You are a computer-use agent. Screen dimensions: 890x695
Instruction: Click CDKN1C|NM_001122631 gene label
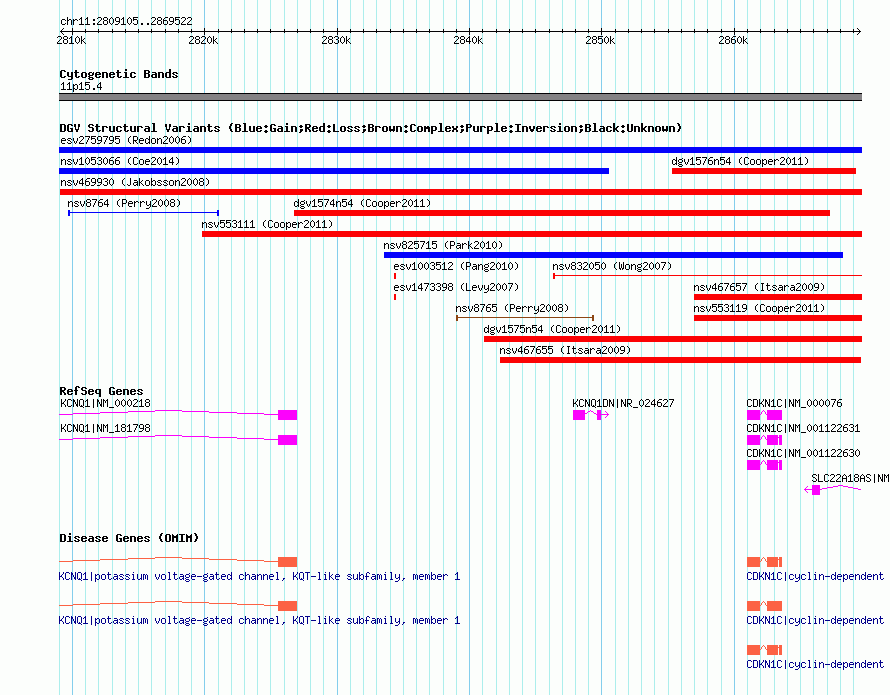(x=803, y=428)
